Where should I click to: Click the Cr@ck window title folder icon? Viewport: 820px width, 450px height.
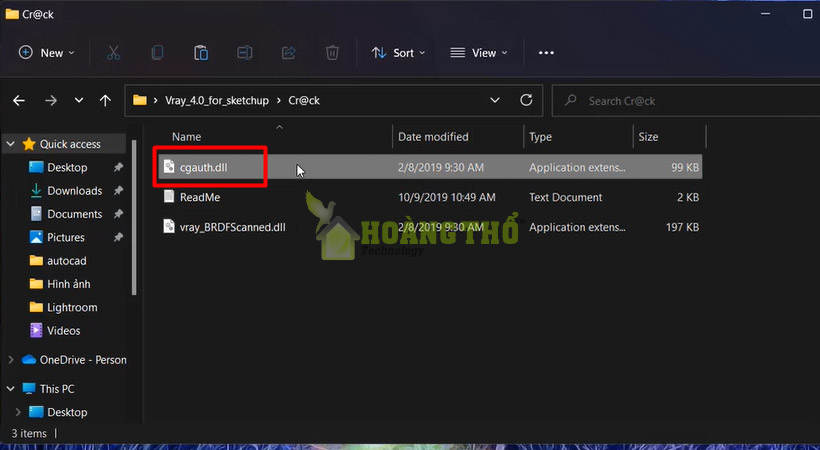click(x=12, y=14)
